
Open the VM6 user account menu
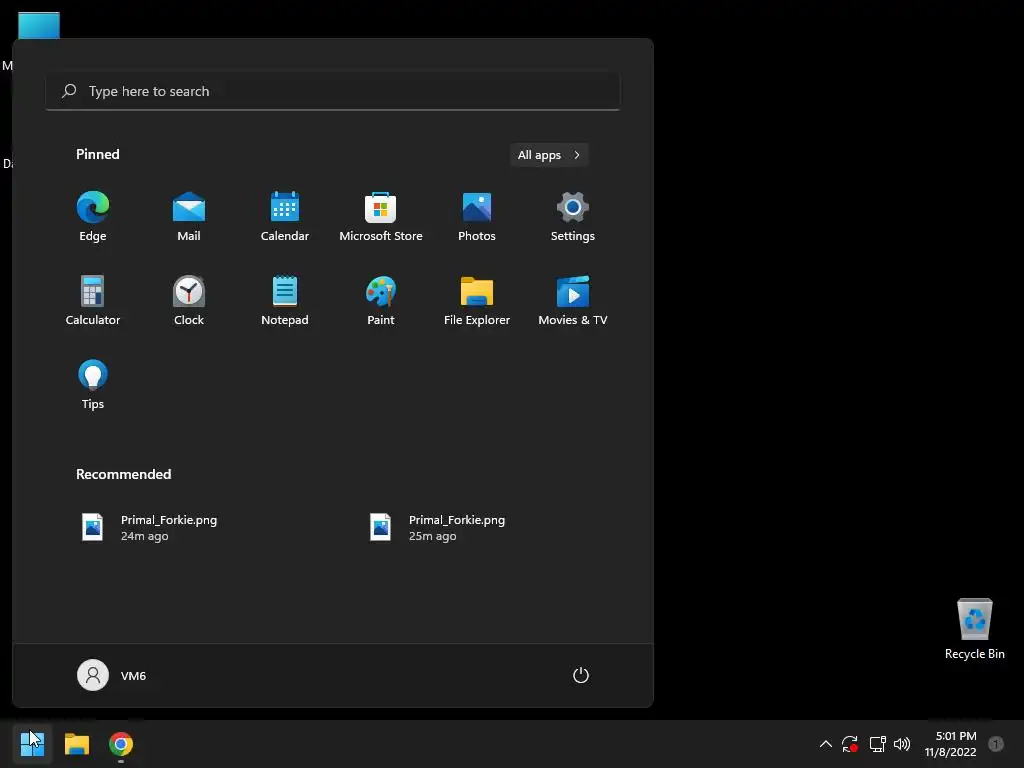[112, 675]
